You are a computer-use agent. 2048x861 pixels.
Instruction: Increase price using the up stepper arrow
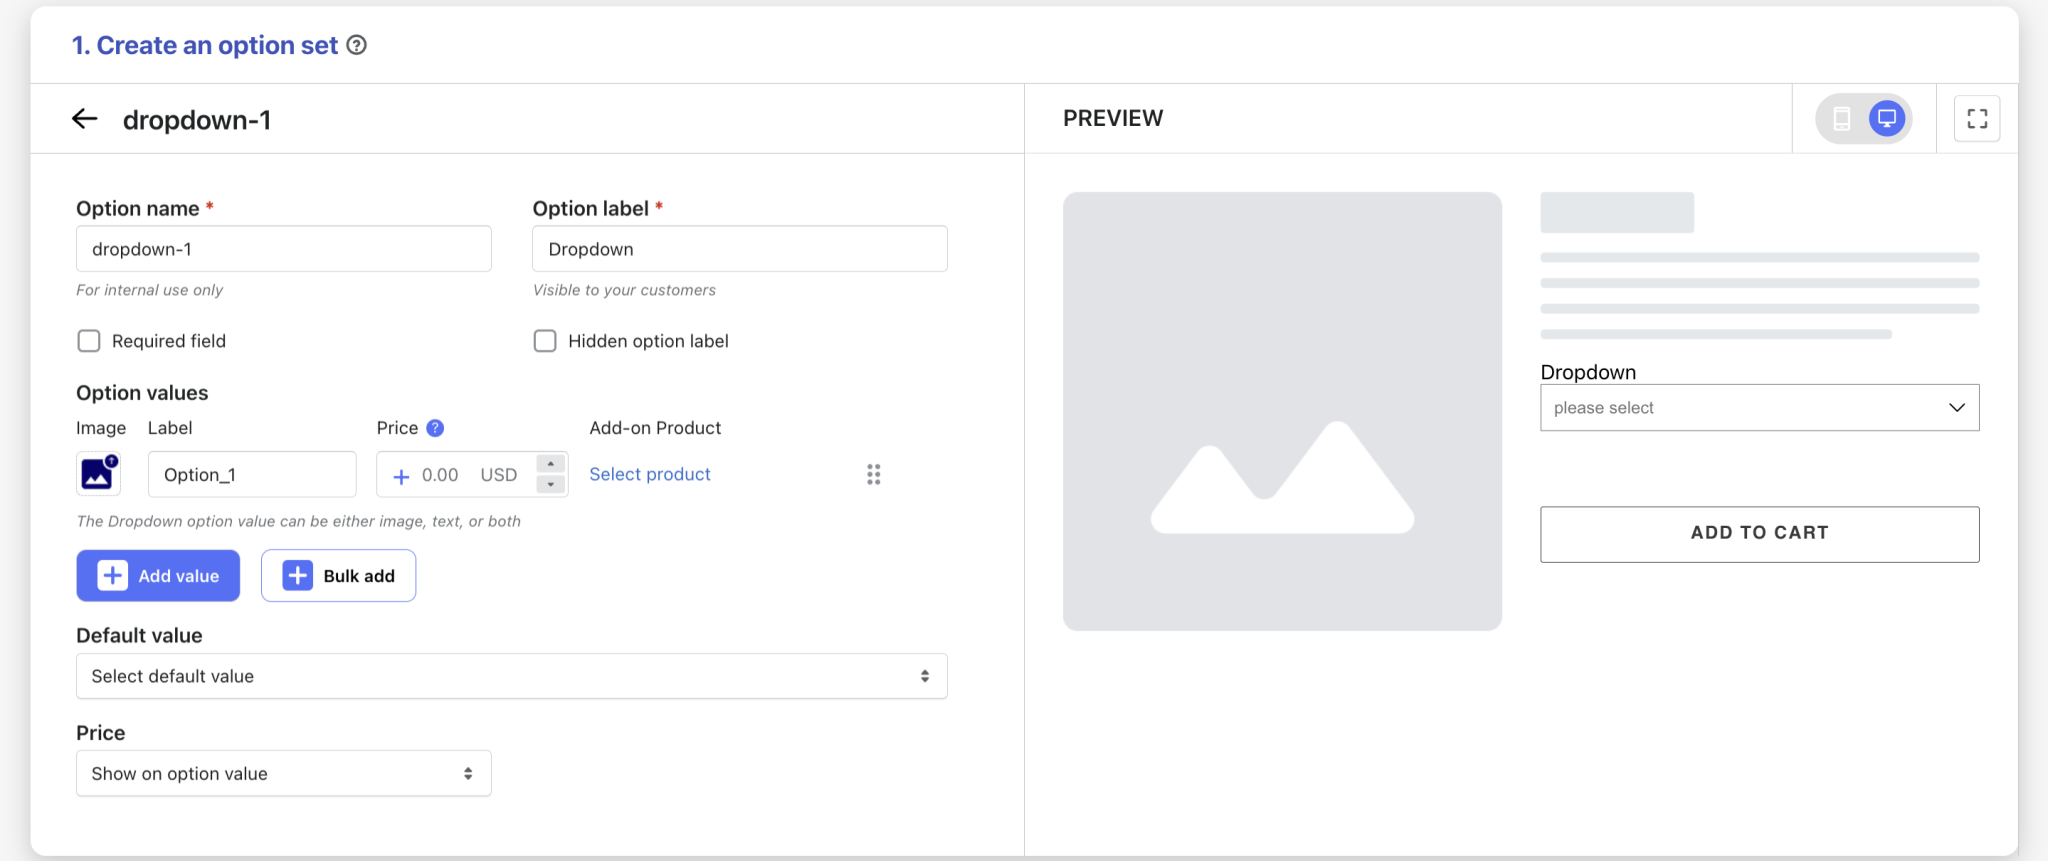(551, 464)
